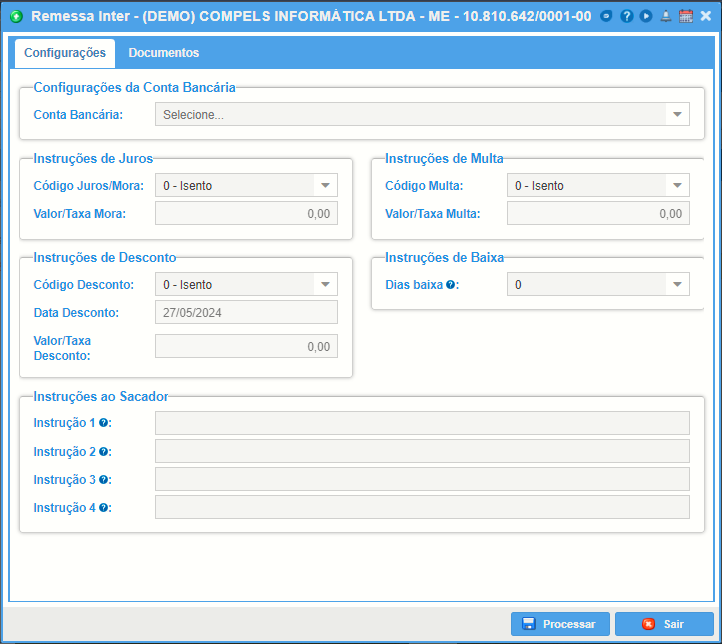Screen dimensions: 722x644
Task: Show the help tooltip for Instrução 3
Action: pyautogui.click(x=104, y=480)
